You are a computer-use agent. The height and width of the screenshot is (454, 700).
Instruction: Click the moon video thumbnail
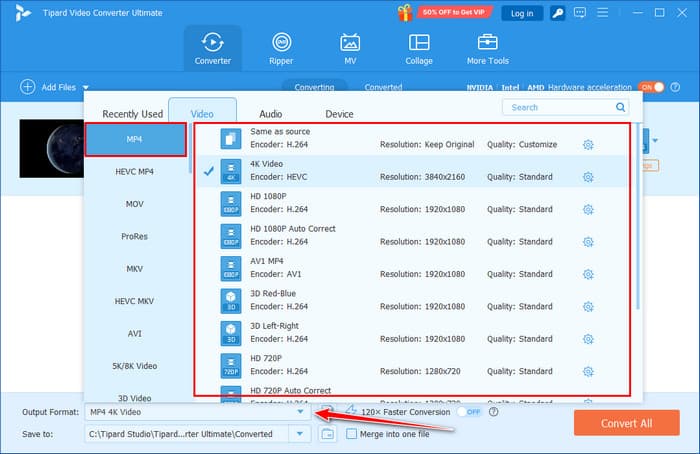coord(52,148)
